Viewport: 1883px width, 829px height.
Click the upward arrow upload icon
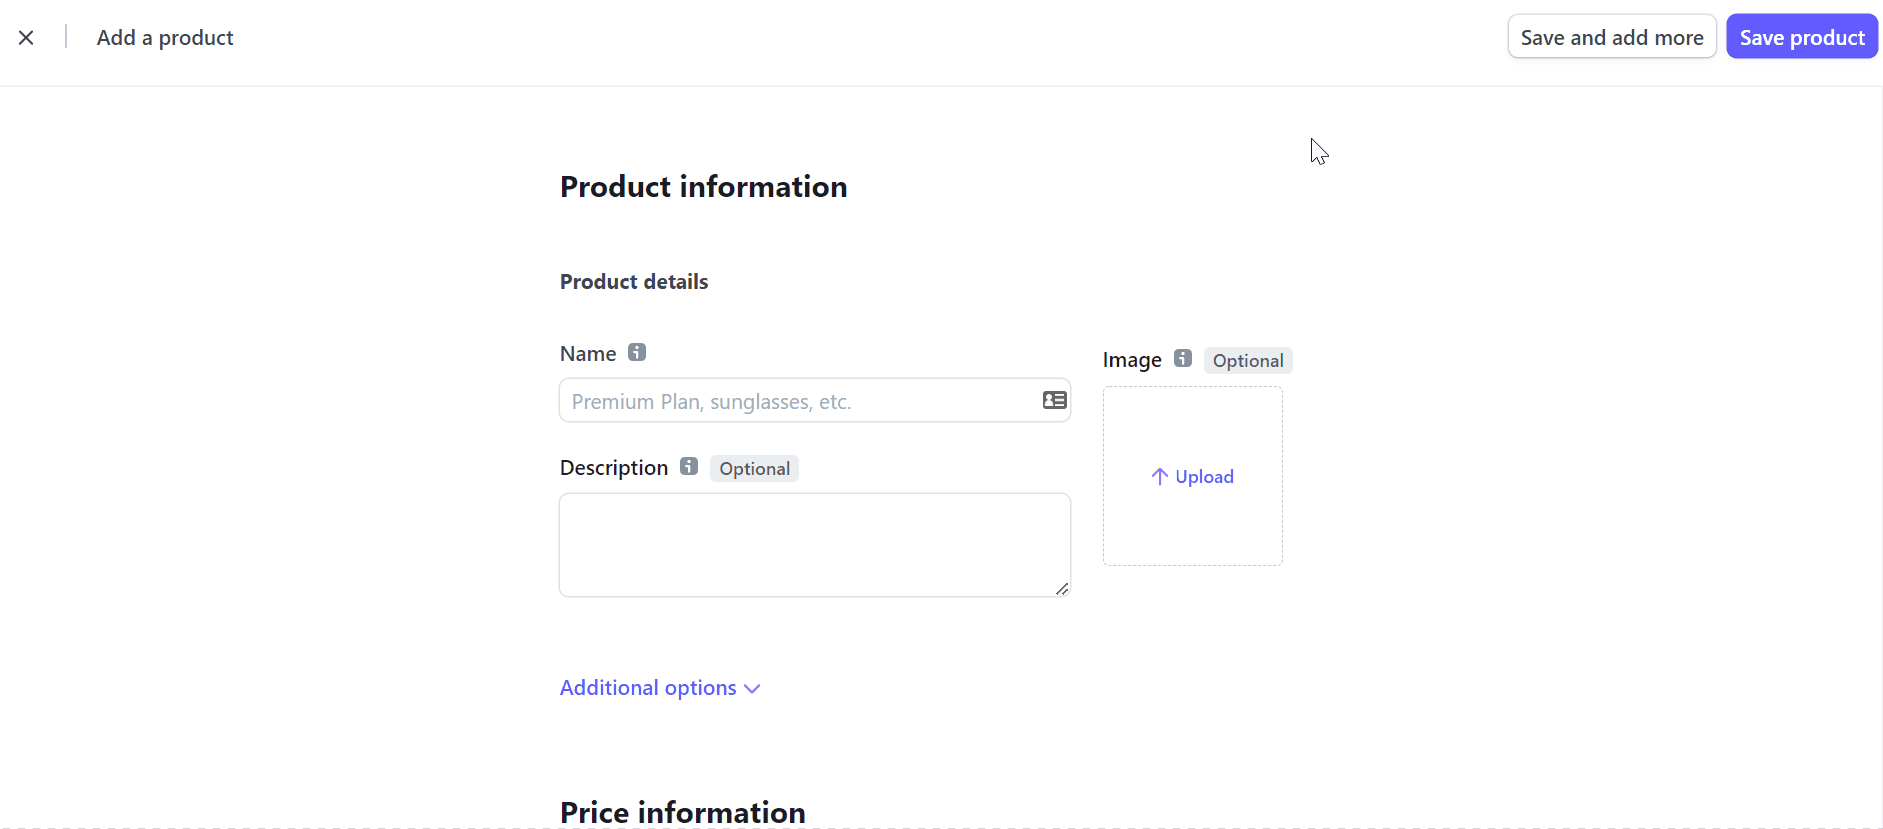click(1159, 476)
